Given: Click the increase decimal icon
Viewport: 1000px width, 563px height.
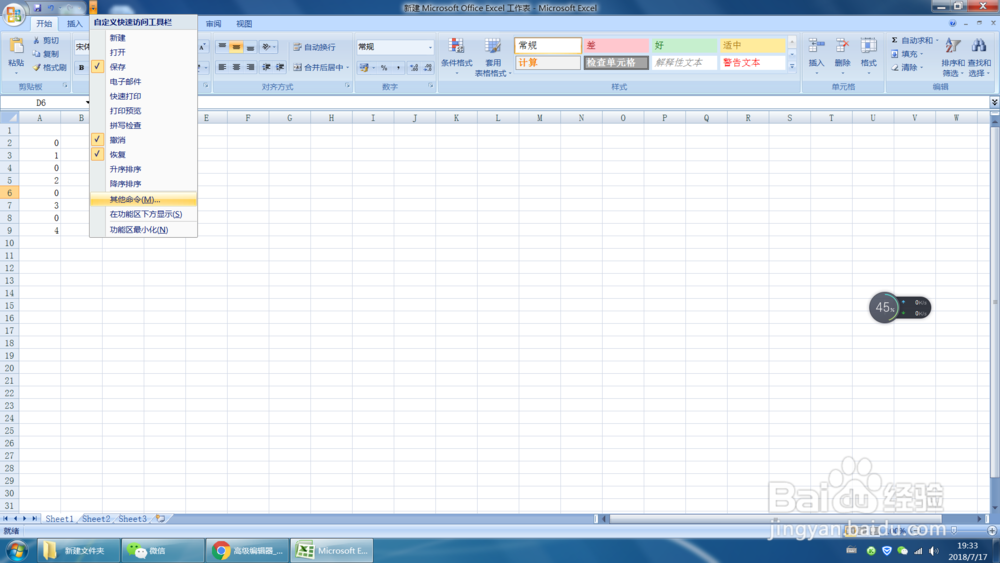Looking at the screenshot, I should point(414,67).
